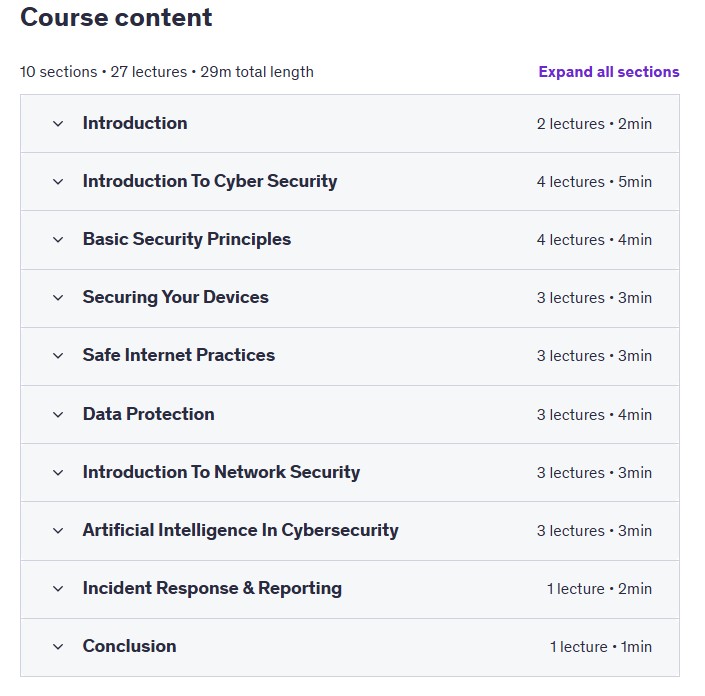Viewport: 705px width, 696px height.
Task: Open Artificial Intelligence In Cybersecurity chevron
Action: click(58, 531)
